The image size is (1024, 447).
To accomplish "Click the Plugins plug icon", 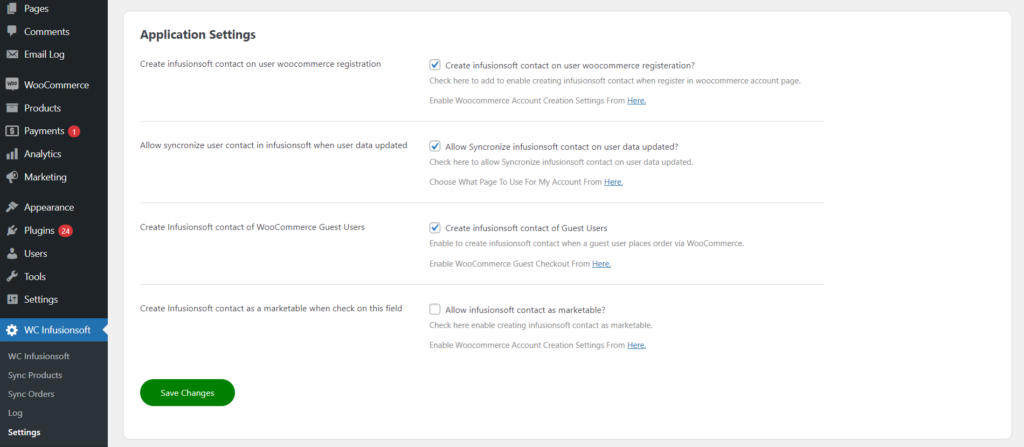I will 12,230.
